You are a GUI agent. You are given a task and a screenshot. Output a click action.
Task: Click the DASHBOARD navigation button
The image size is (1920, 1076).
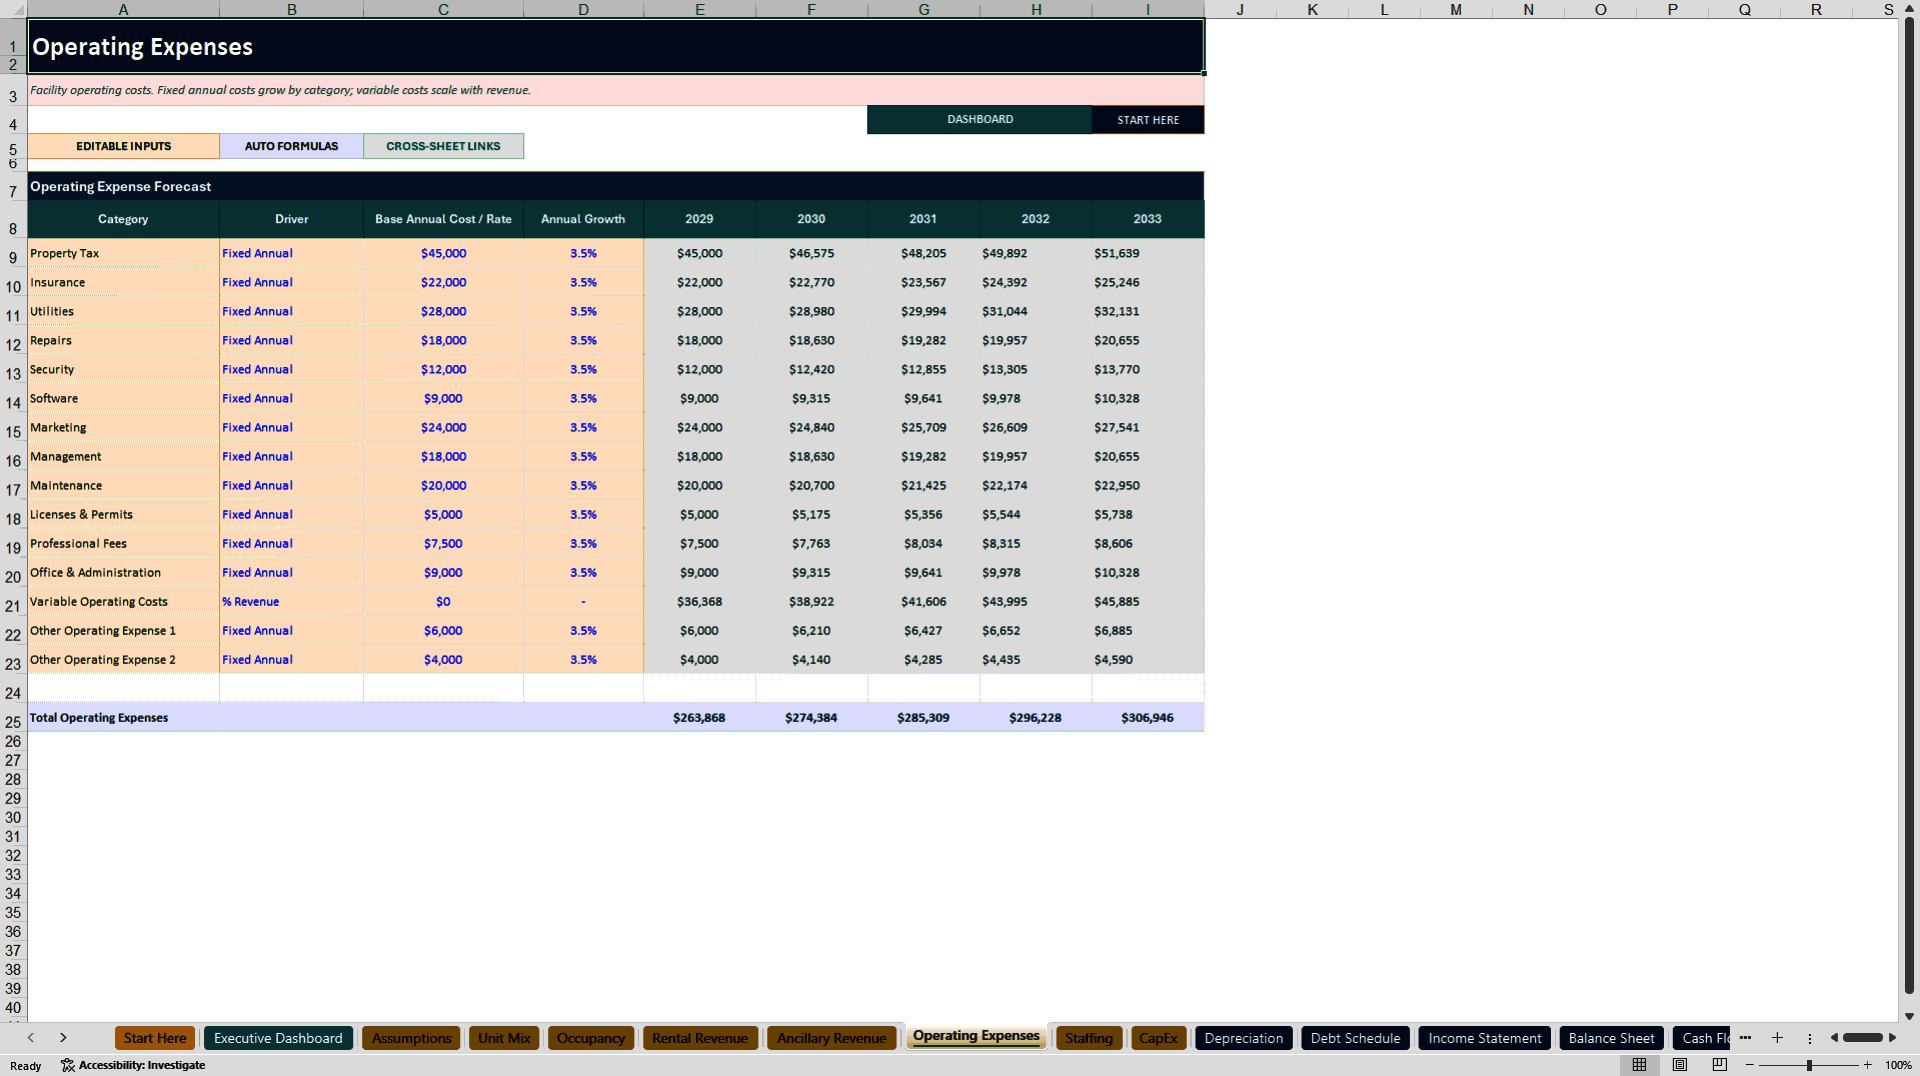point(980,119)
